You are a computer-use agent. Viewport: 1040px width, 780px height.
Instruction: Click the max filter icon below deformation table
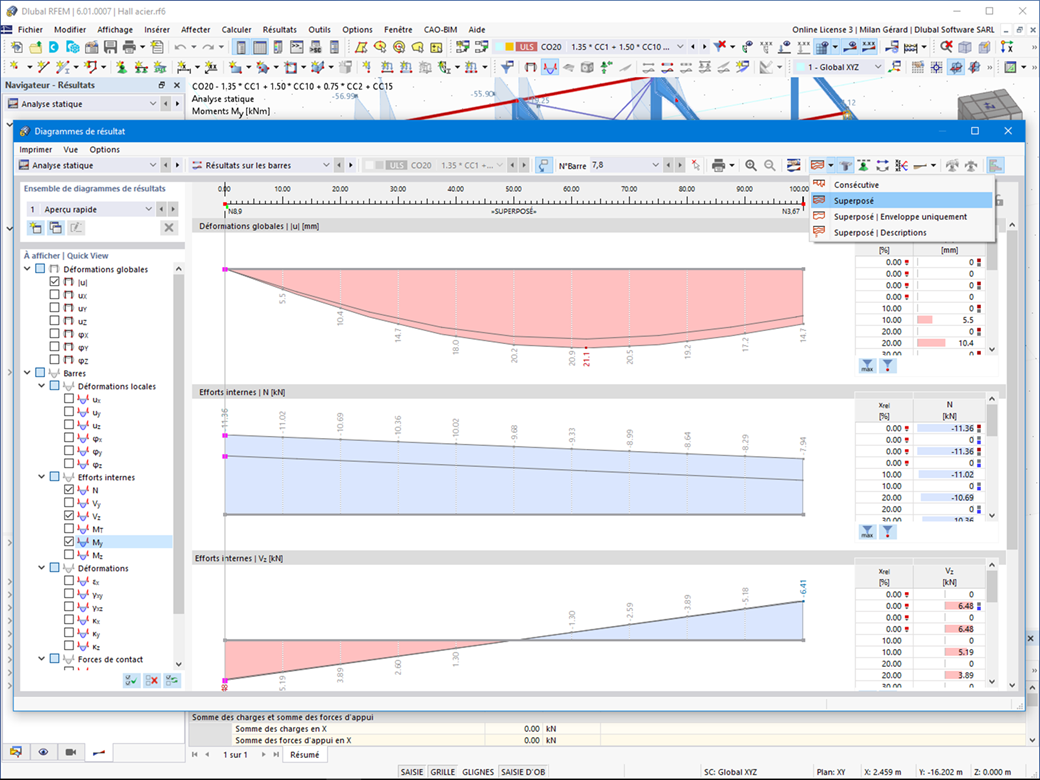click(x=868, y=365)
